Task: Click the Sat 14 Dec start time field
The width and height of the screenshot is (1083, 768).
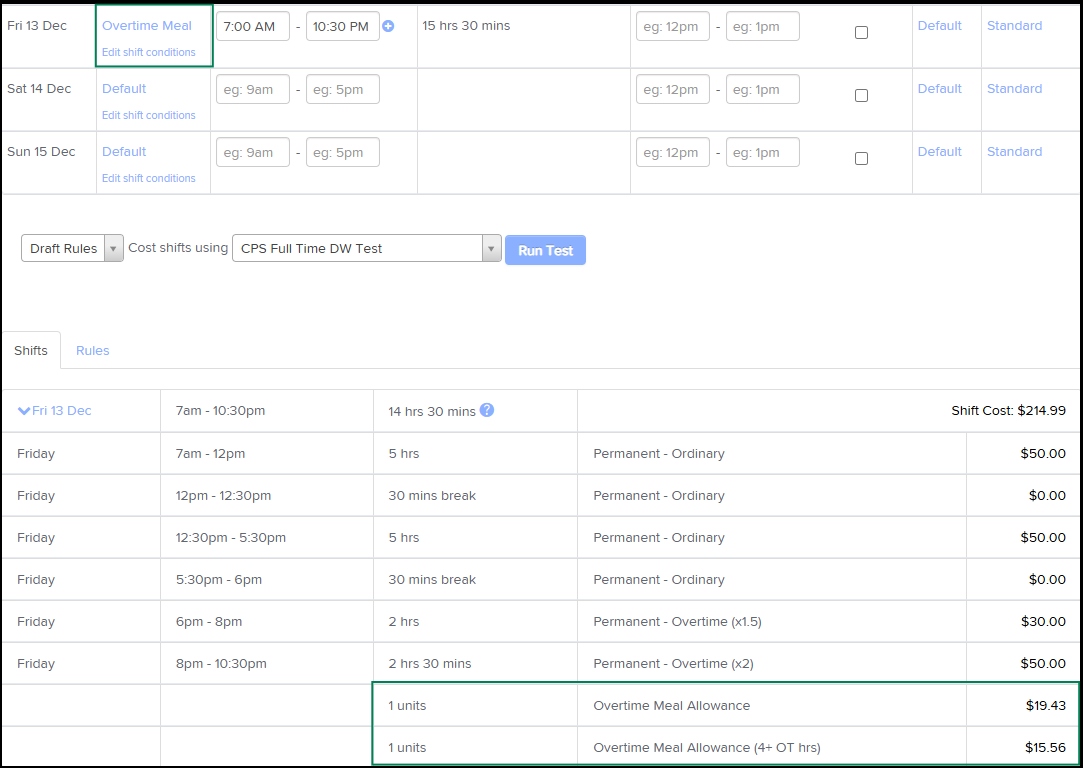Action: tap(252, 90)
